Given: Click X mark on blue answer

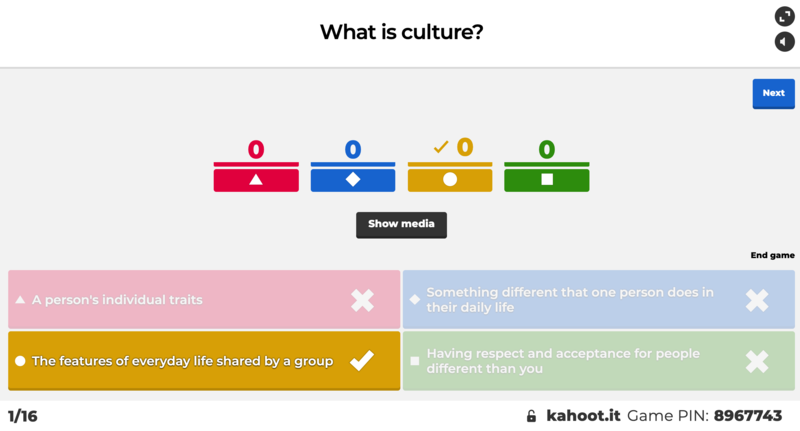Looking at the screenshot, I should (757, 300).
